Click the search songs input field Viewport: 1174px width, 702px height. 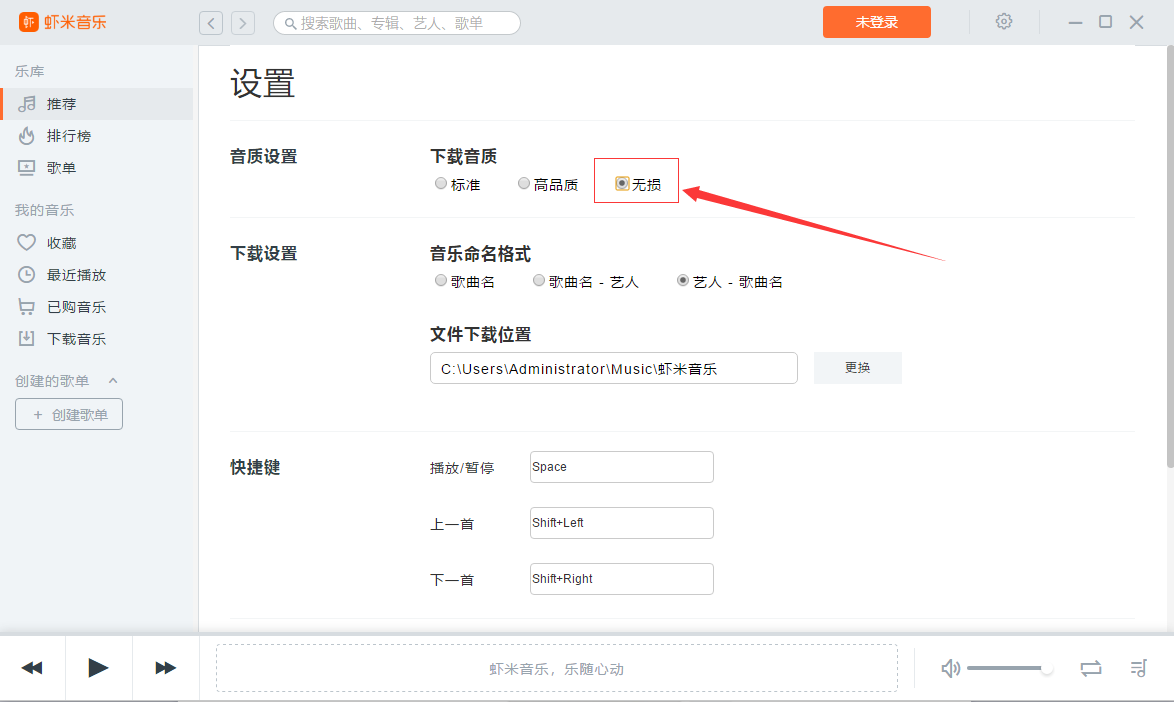tap(397, 23)
